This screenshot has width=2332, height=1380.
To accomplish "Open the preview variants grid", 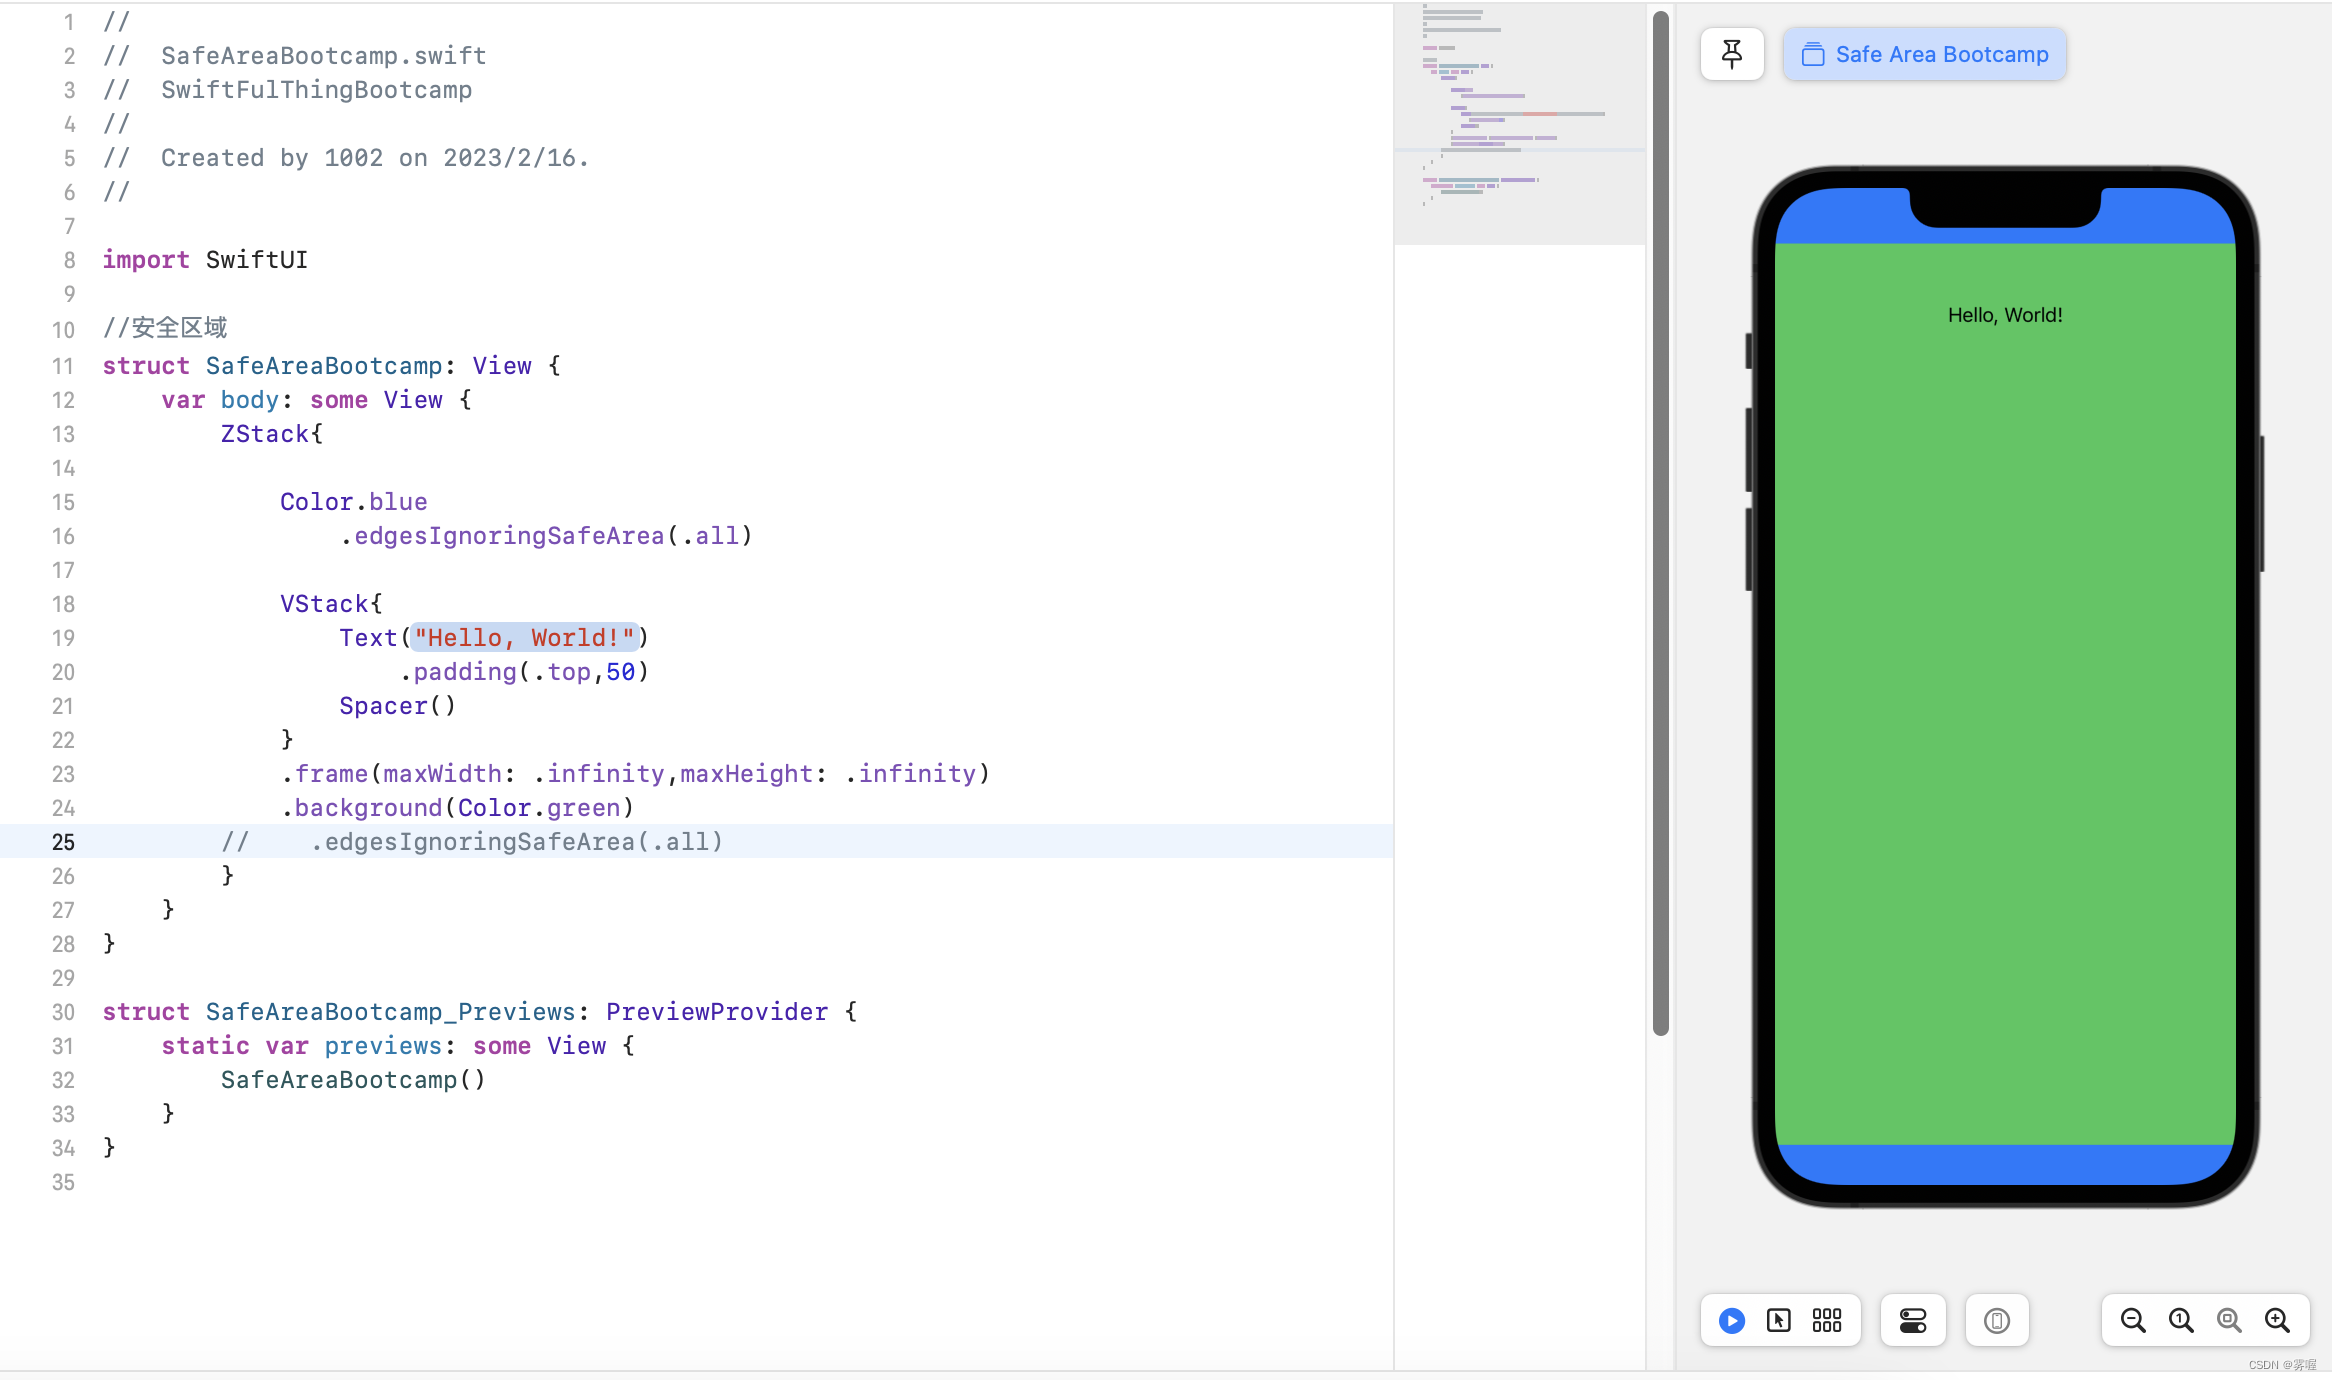I will (1827, 1321).
